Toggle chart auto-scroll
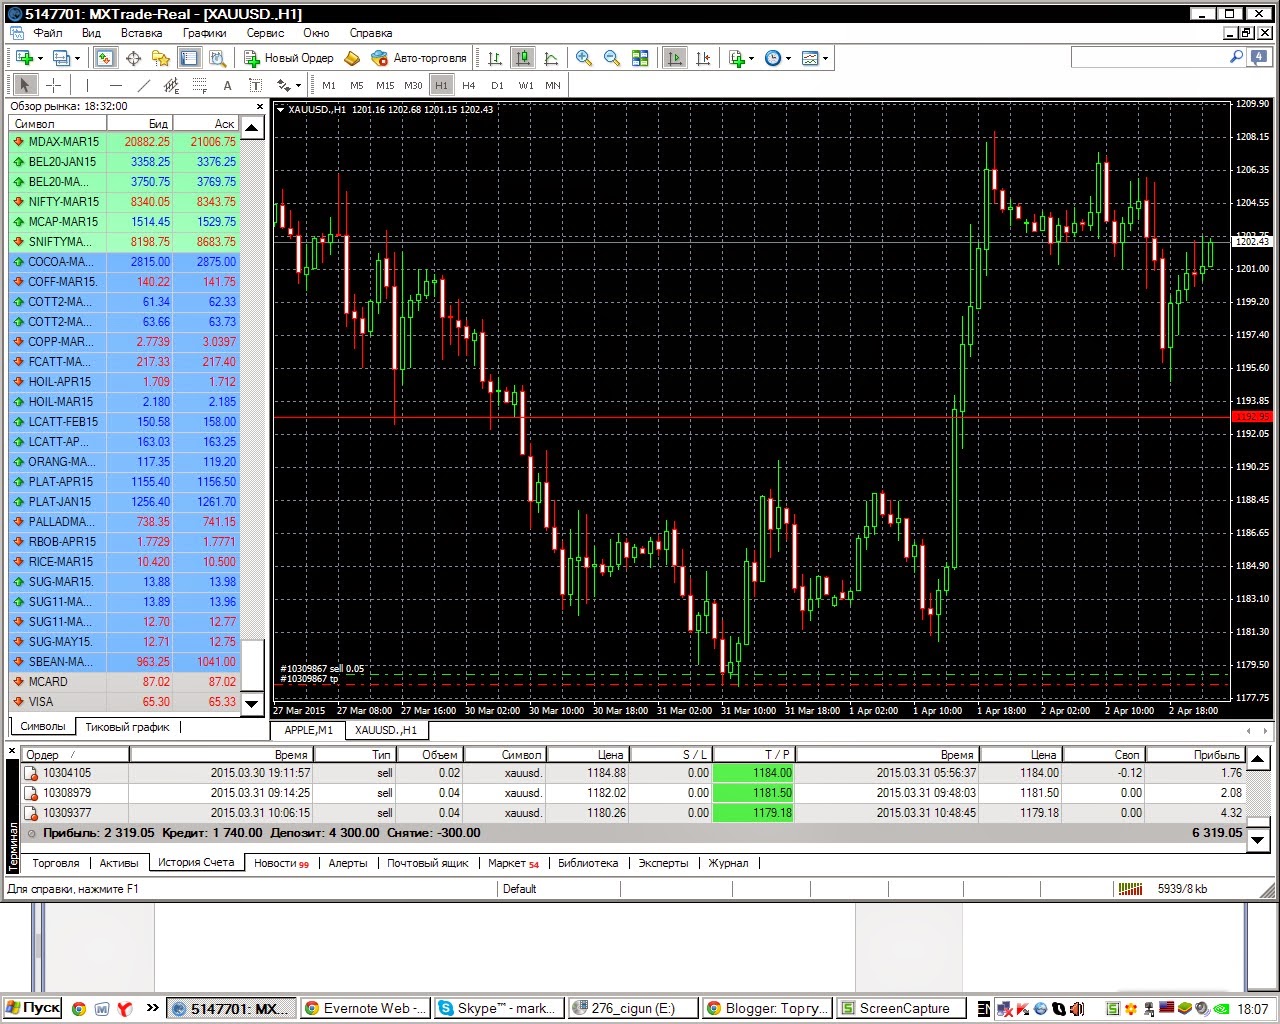The image size is (1280, 1024). (x=675, y=58)
